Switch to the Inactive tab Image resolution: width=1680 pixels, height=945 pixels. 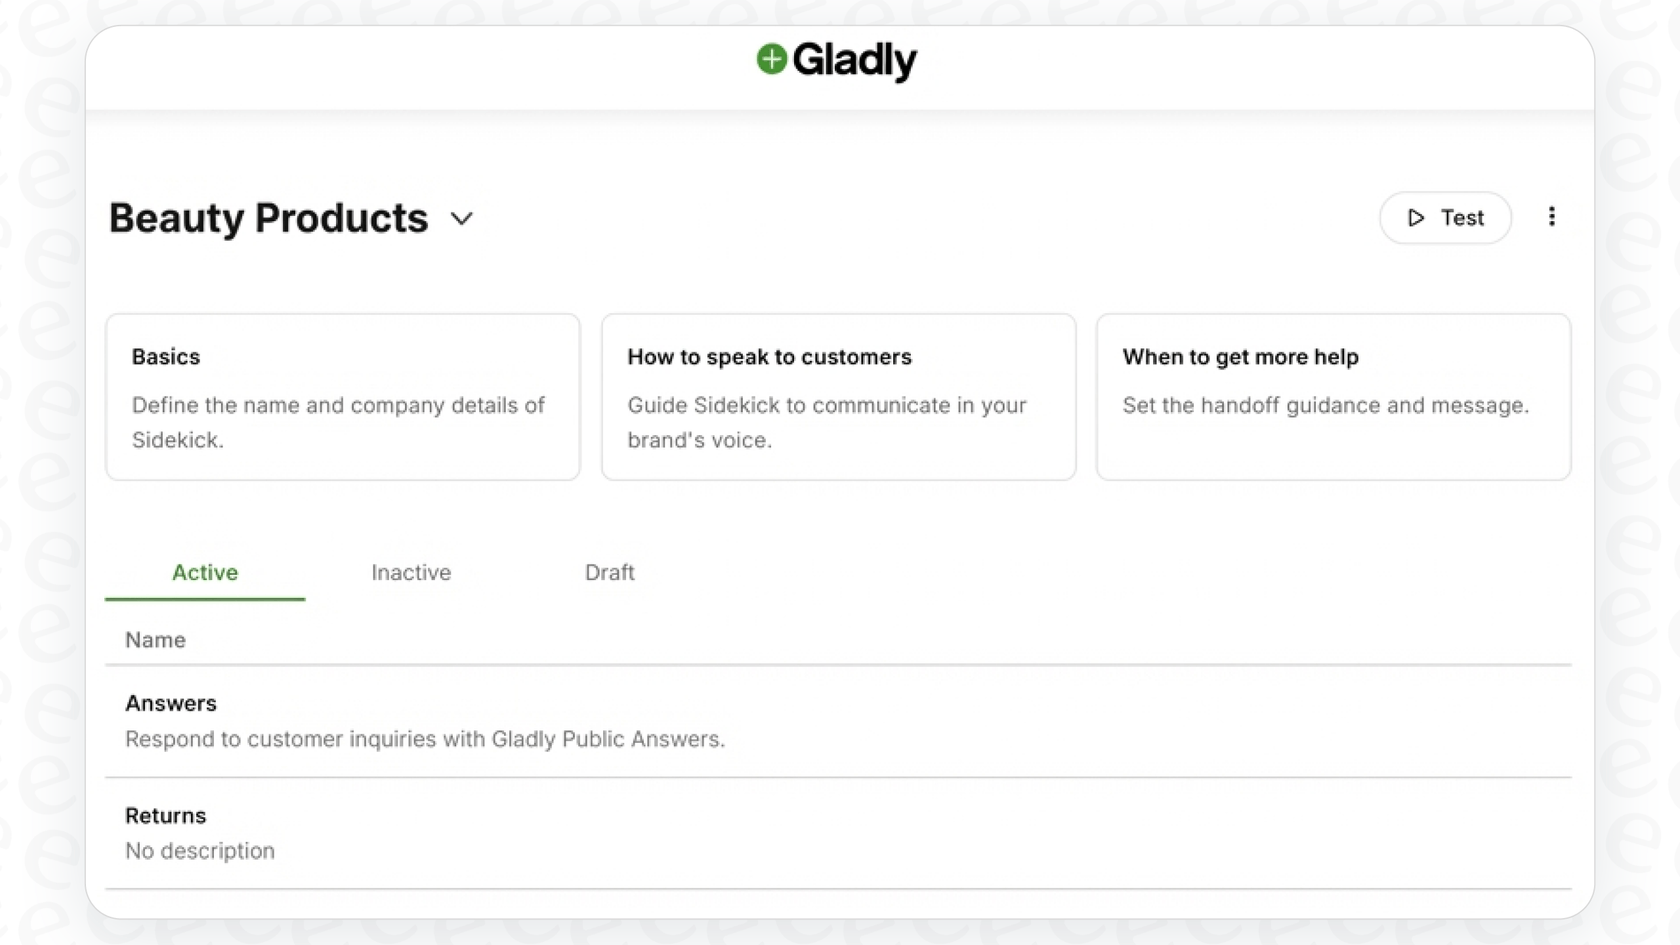click(x=410, y=572)
